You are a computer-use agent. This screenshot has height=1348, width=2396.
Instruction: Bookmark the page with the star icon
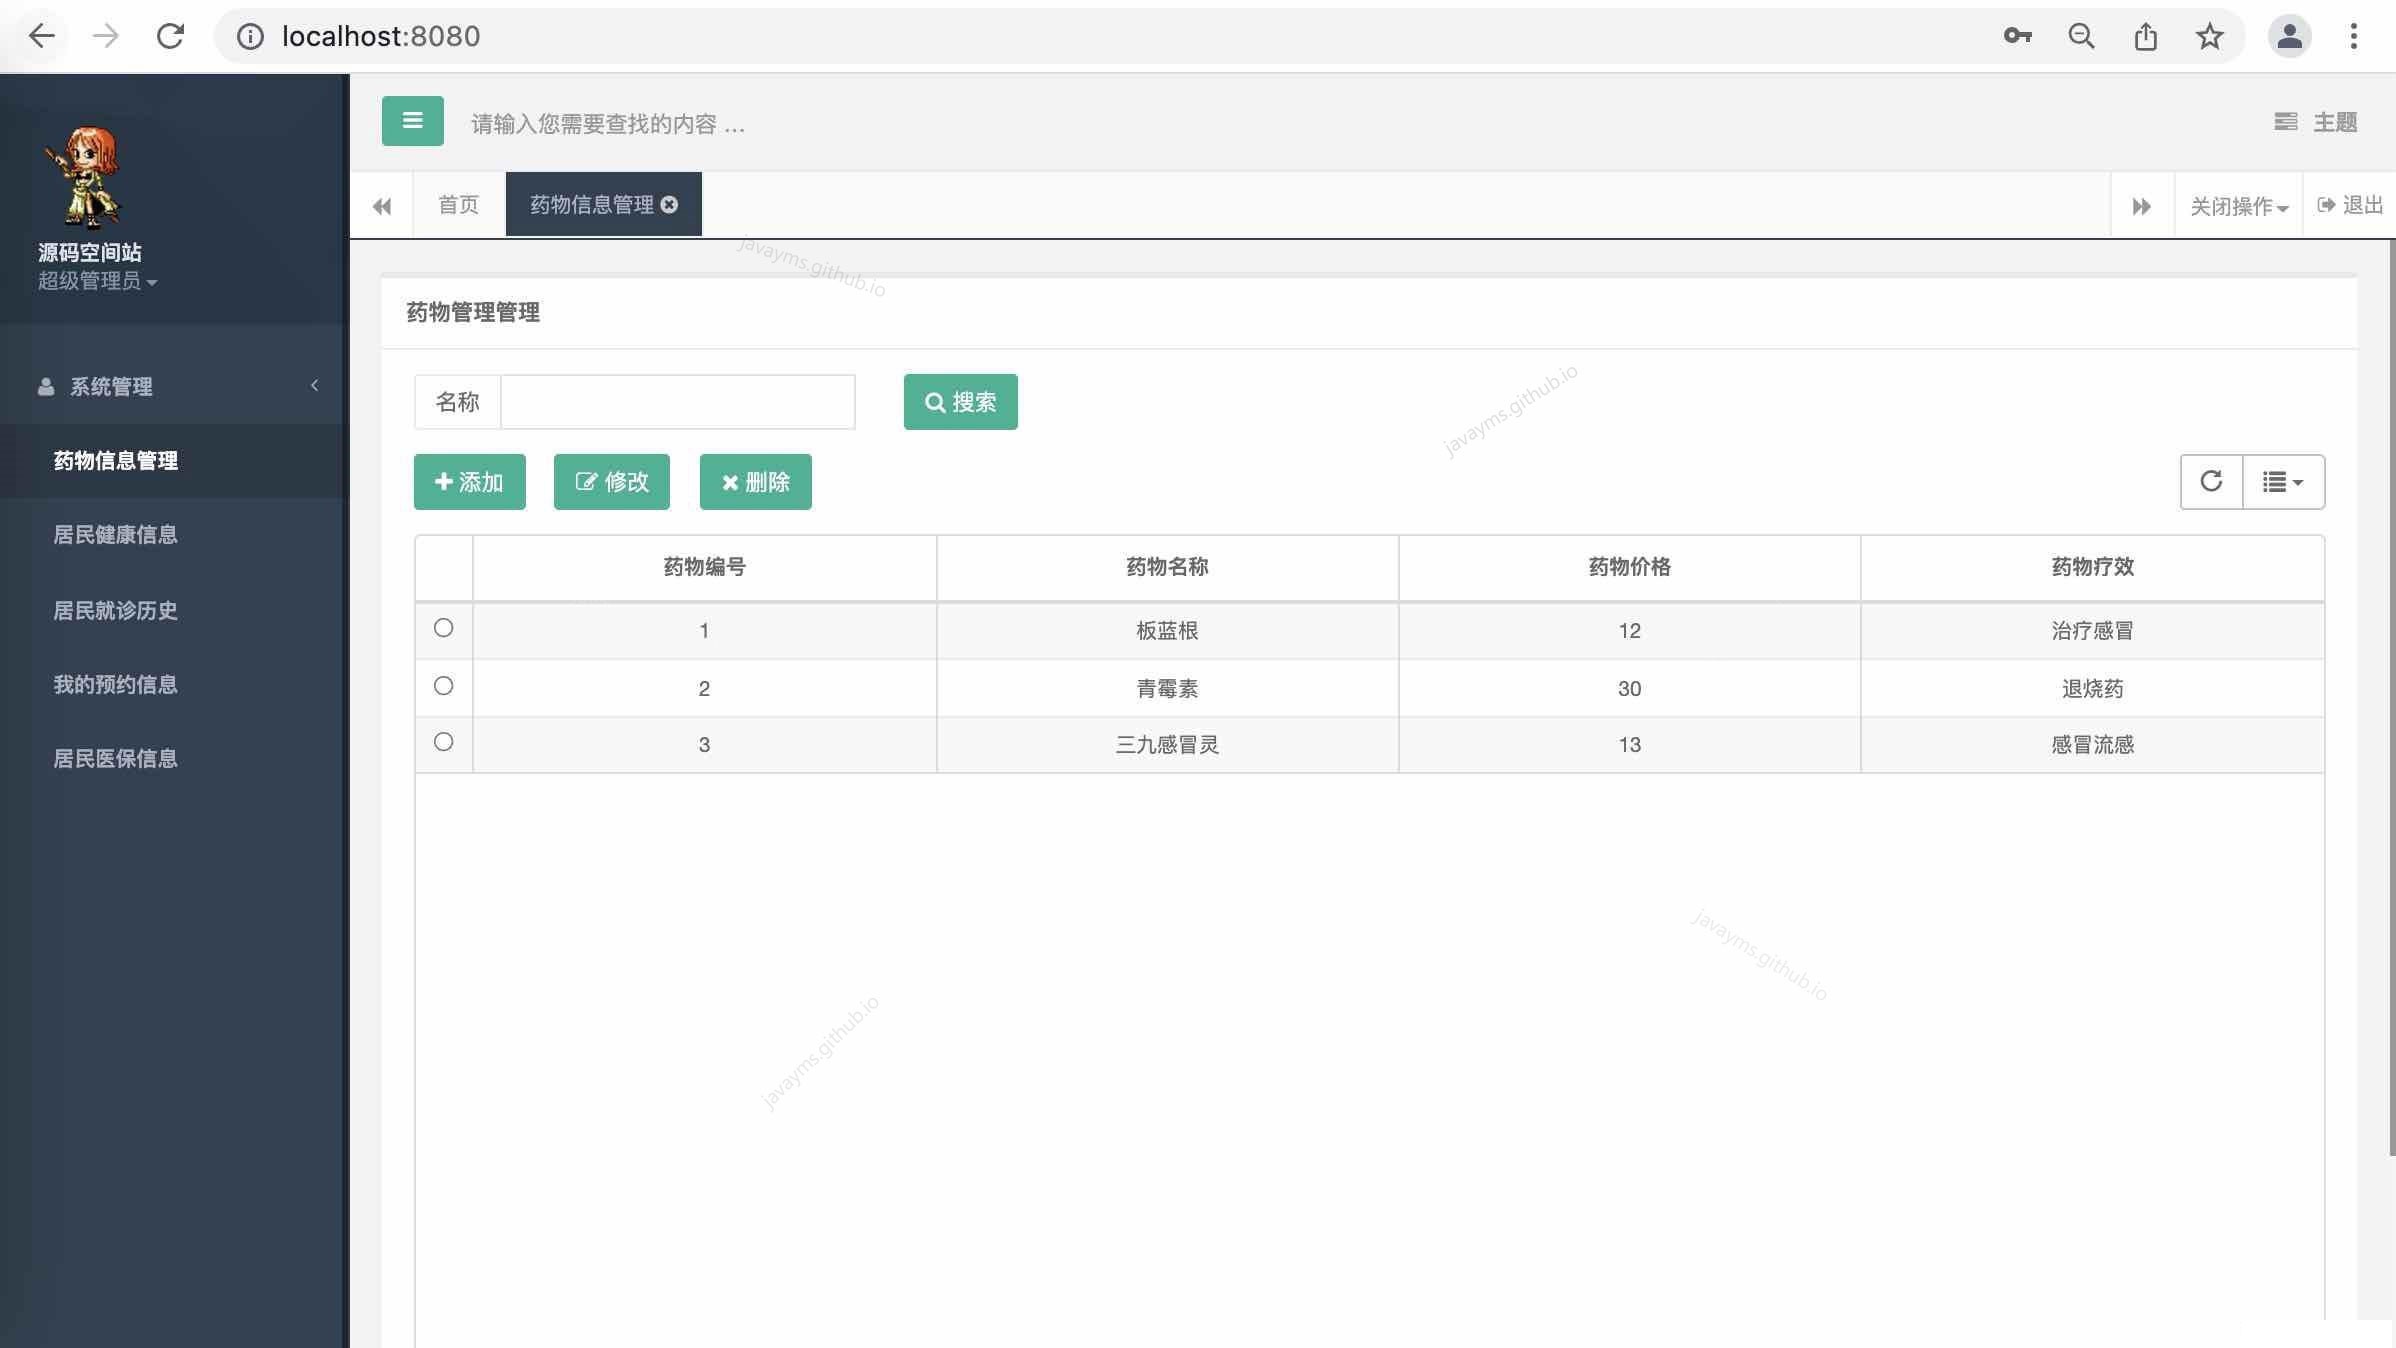coord(2209,37)
